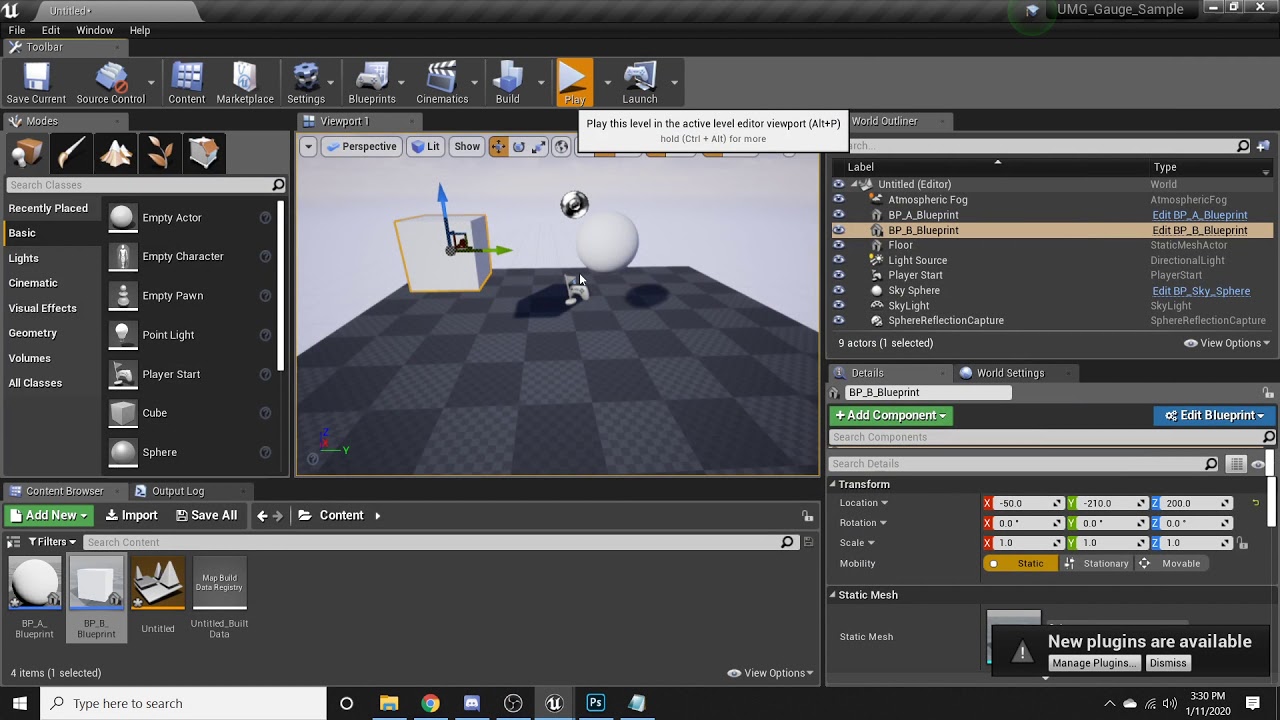Click the Save All button
Screen dimensions: 1280x720
pyautogui.click(x=206, y=516)
